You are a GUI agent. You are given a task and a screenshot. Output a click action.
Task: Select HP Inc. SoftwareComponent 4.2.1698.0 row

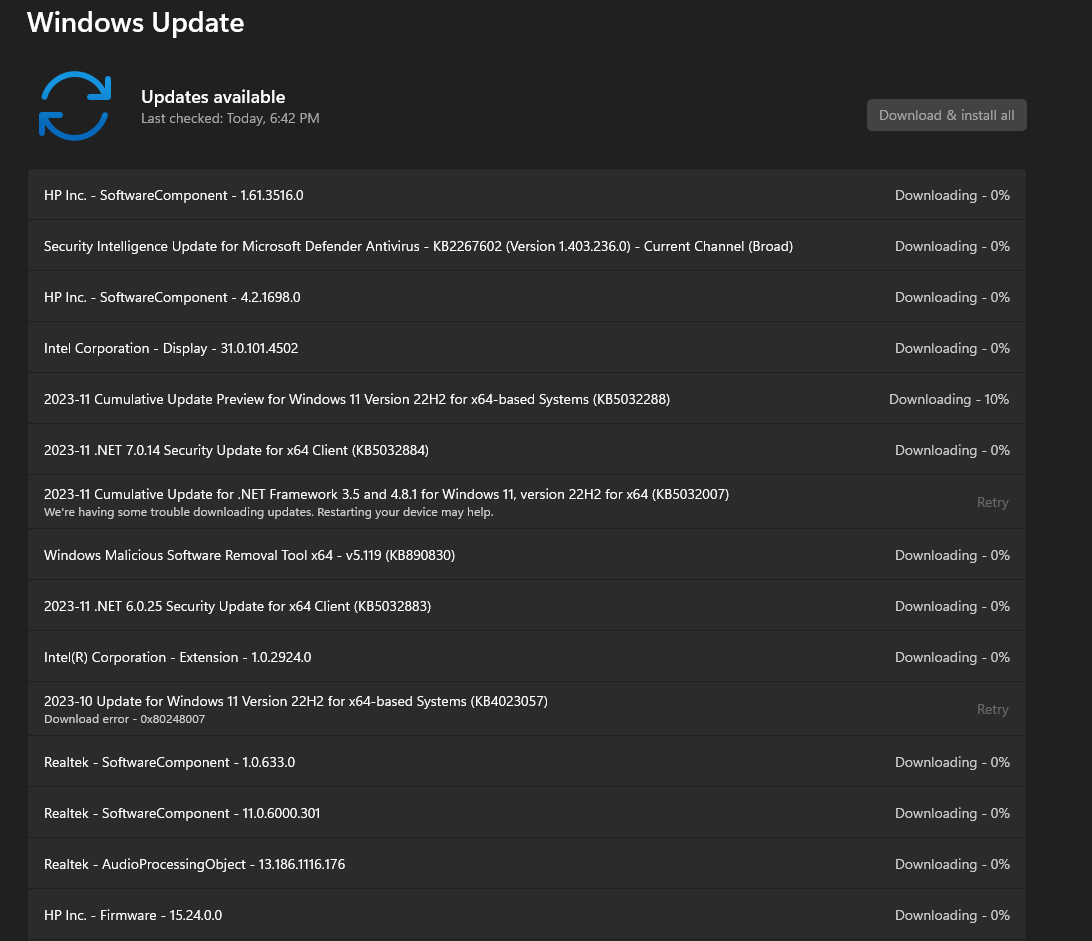tap(526, 297)
